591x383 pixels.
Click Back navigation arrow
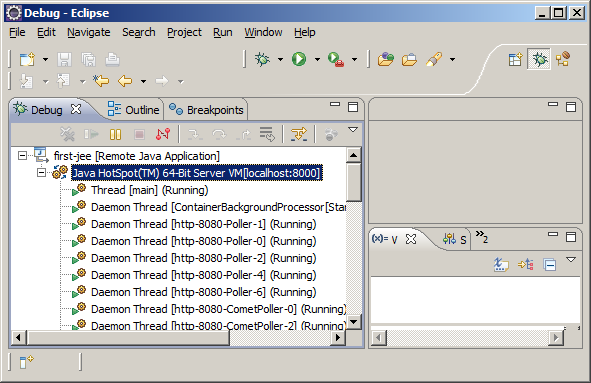125,81
